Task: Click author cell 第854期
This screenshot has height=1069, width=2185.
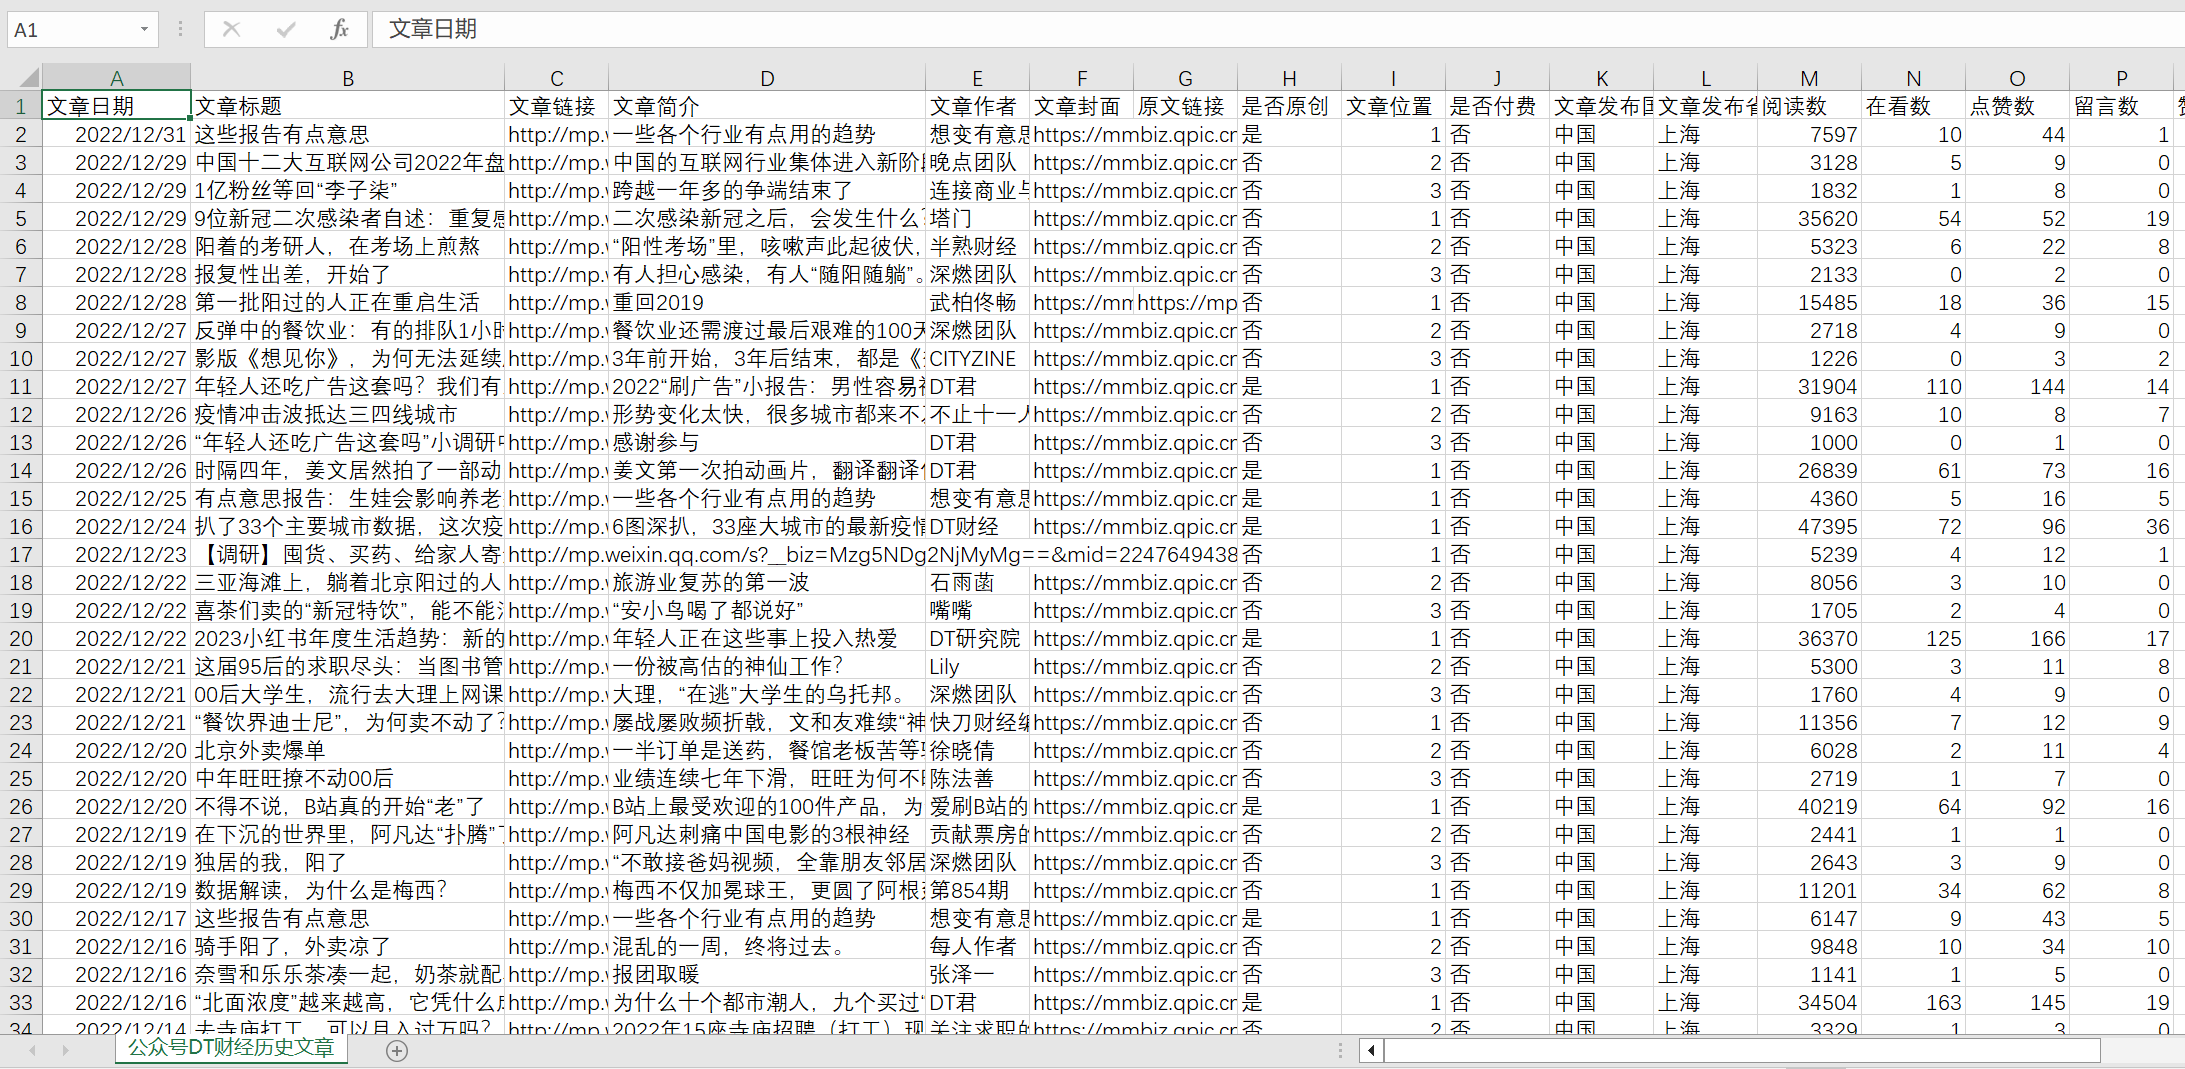Action: pos(977,890)
